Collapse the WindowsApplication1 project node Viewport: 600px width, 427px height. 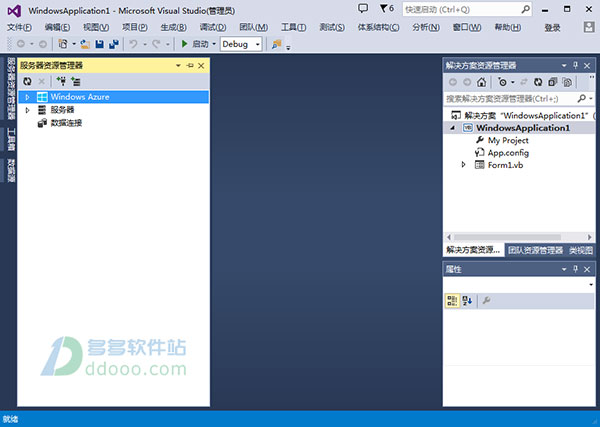click(453, 128)
